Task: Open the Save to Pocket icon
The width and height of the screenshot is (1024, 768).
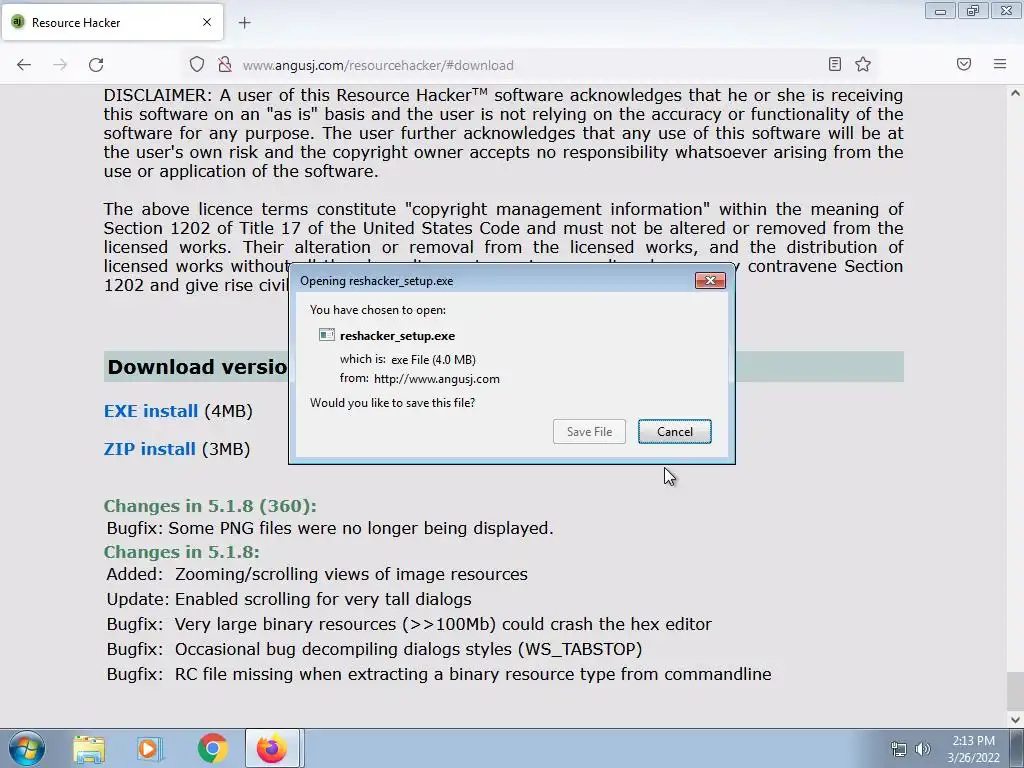Action: pos(964,64)
